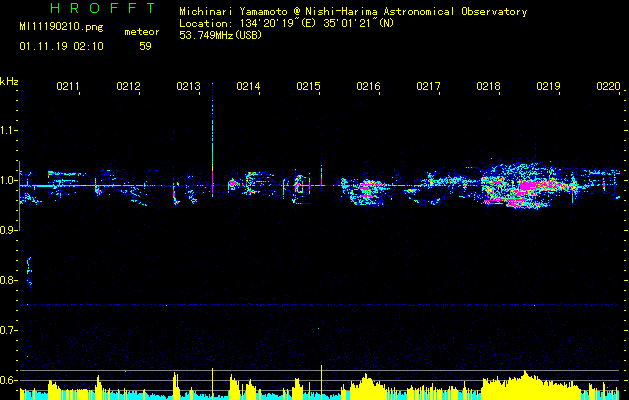The width and height of the screenshot is (629, 400).
Task: Select the file name MI11190210.png
Action: pyautogui.click(x=61, y=27)
